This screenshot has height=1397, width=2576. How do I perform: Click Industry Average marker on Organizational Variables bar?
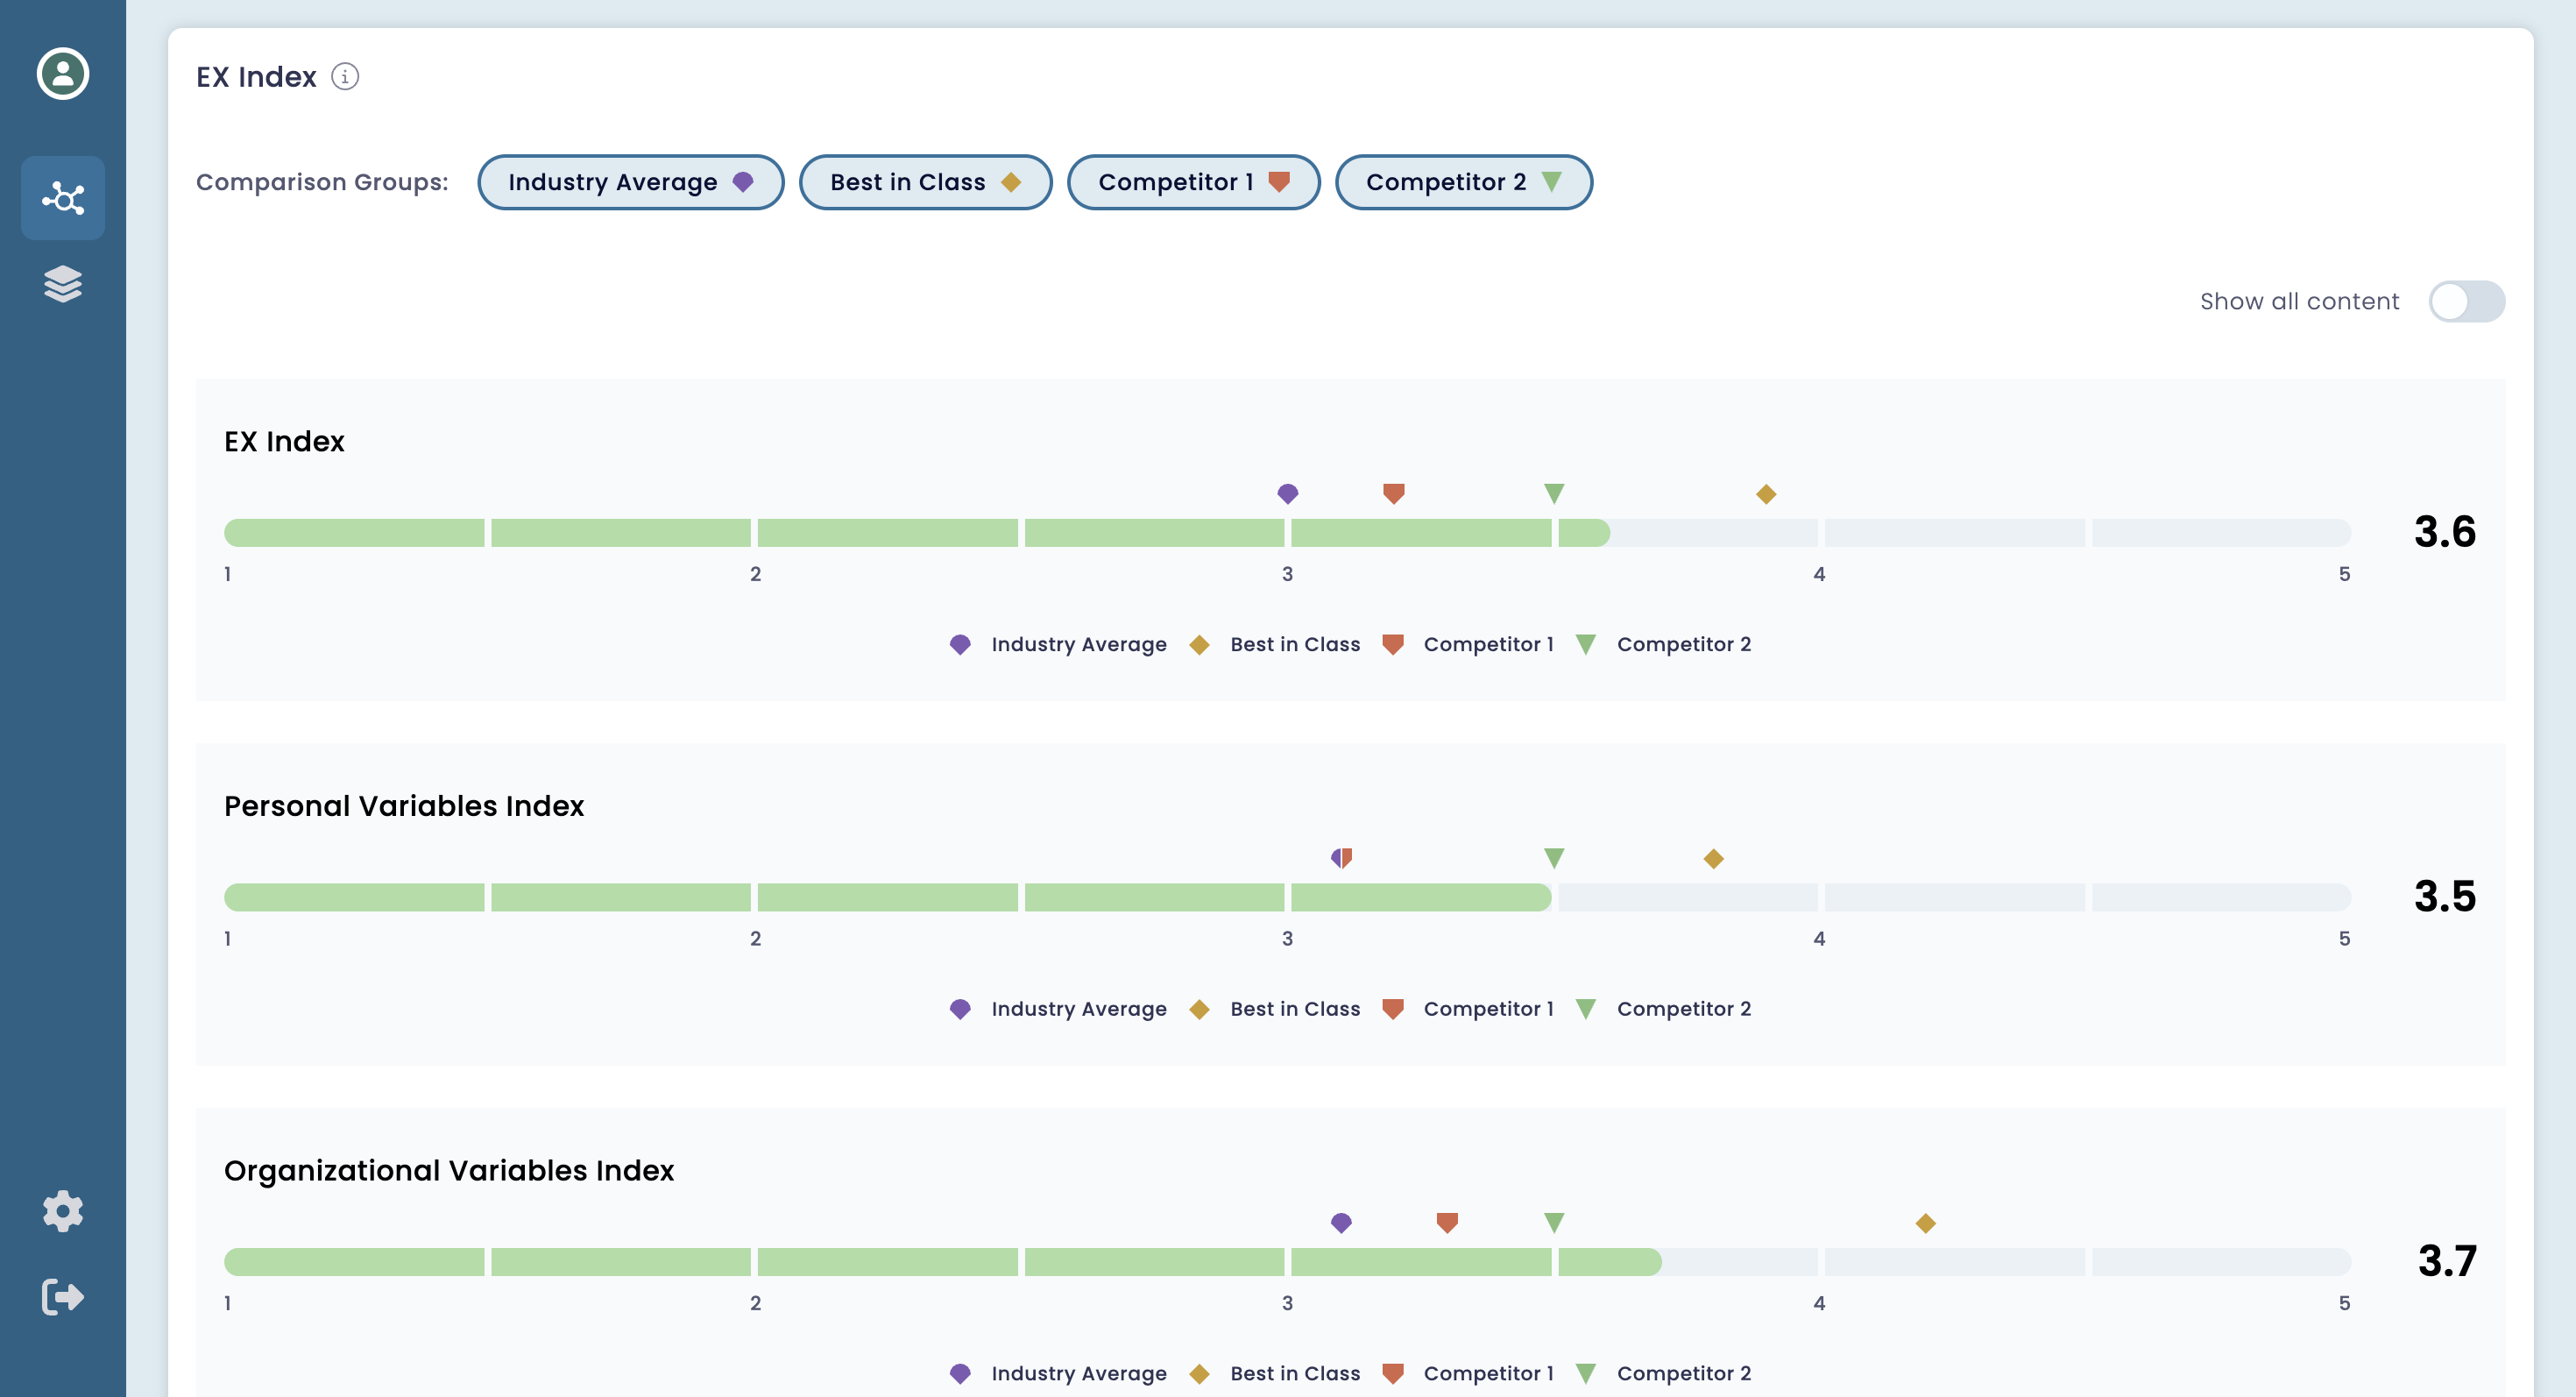point(1341,1222)
